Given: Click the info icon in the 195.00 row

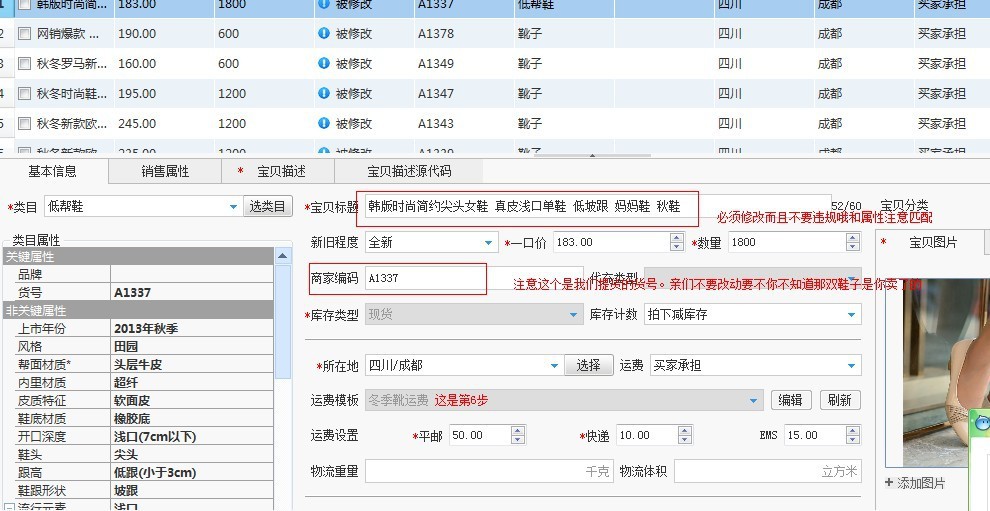Looking at the screenshot, I should [323, 94].
